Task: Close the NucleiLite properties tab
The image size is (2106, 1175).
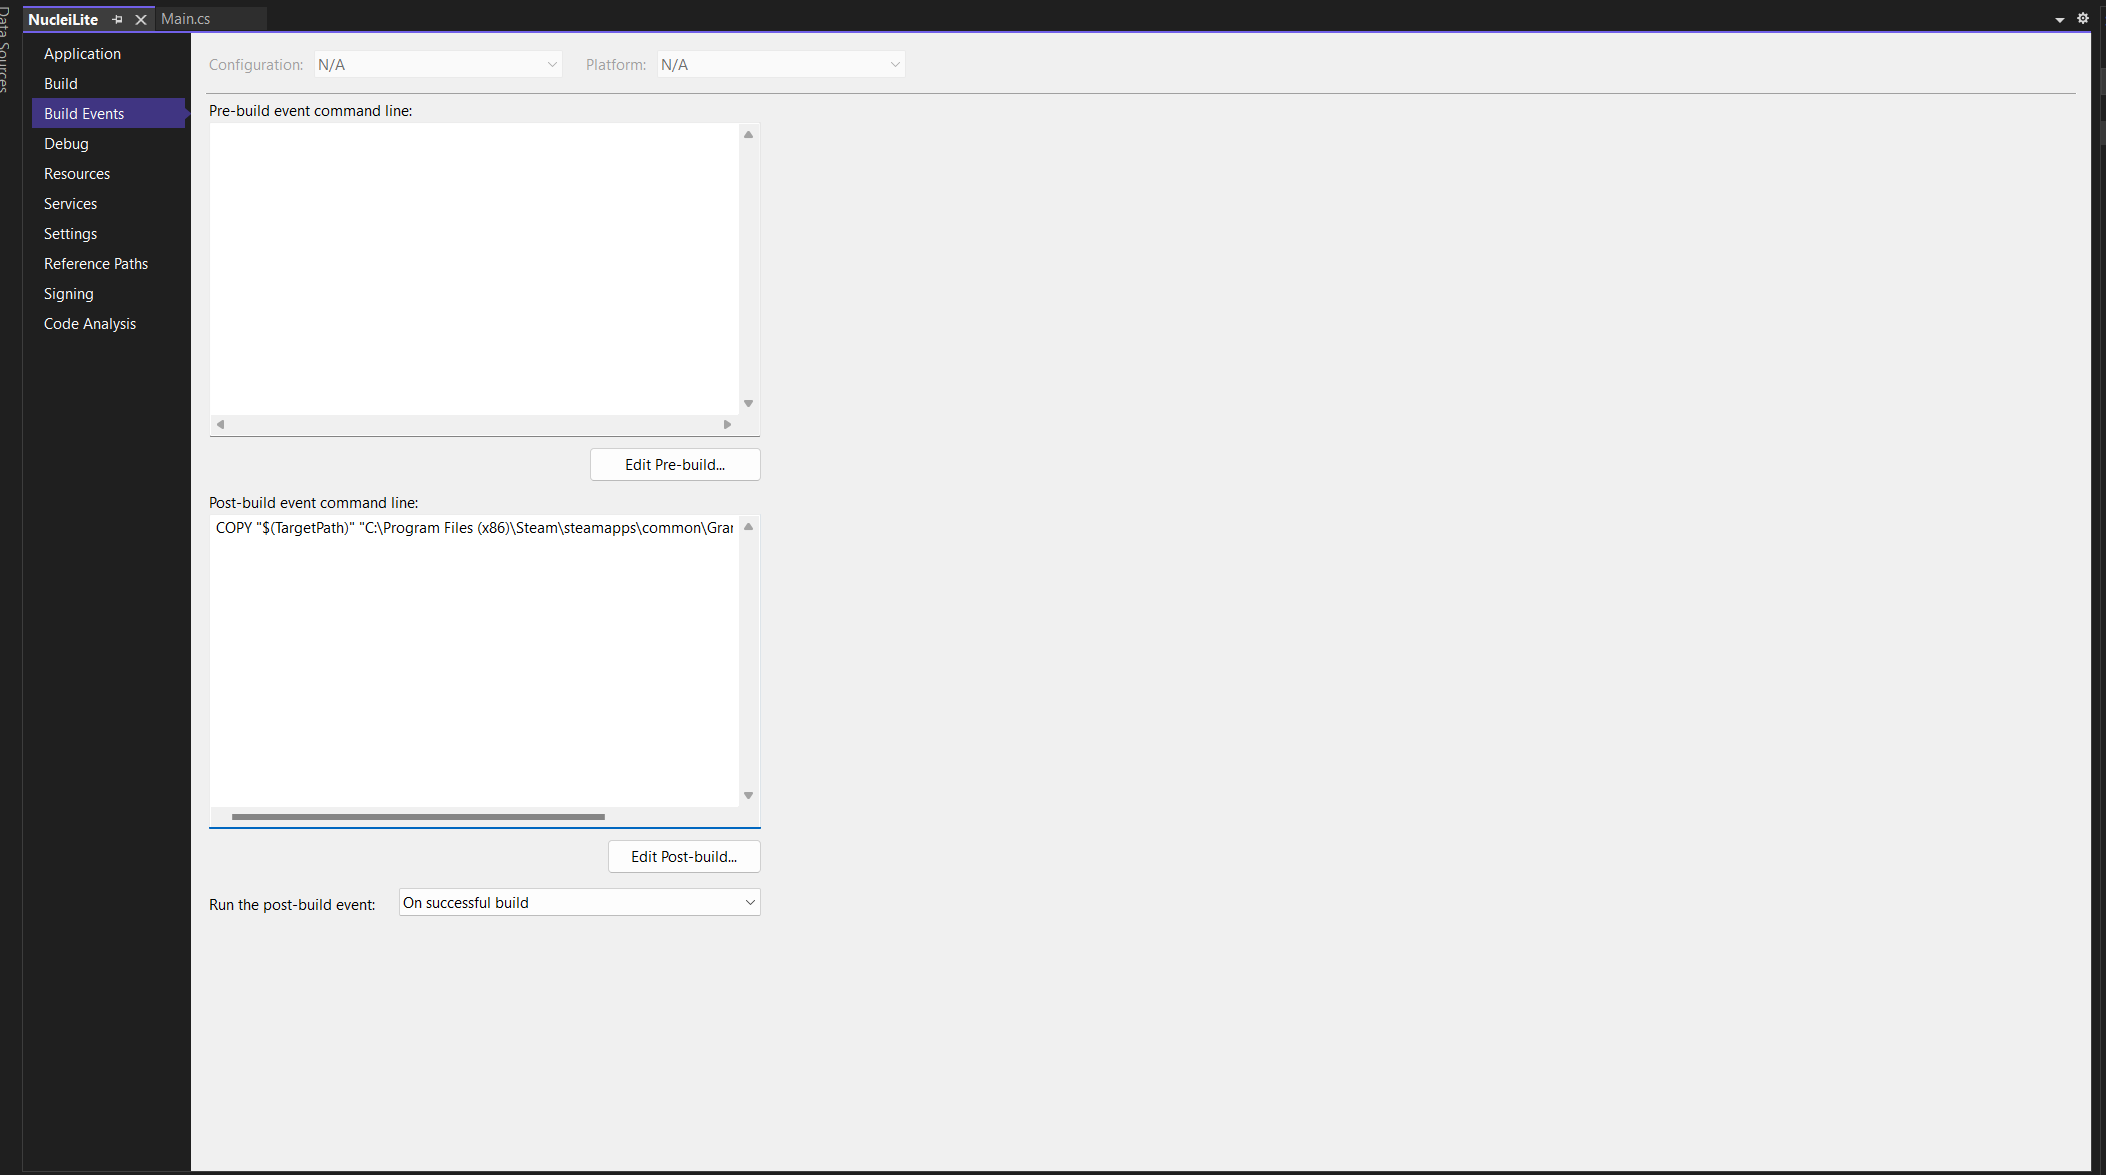Action: pyautogui.click(x=141, y=19)
